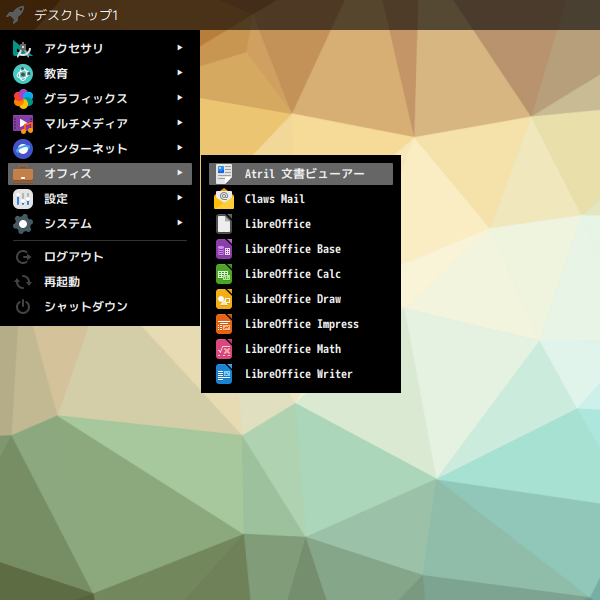
Task: Click the LibreOffice Draw yellow icon
Action: click(224, 299)
